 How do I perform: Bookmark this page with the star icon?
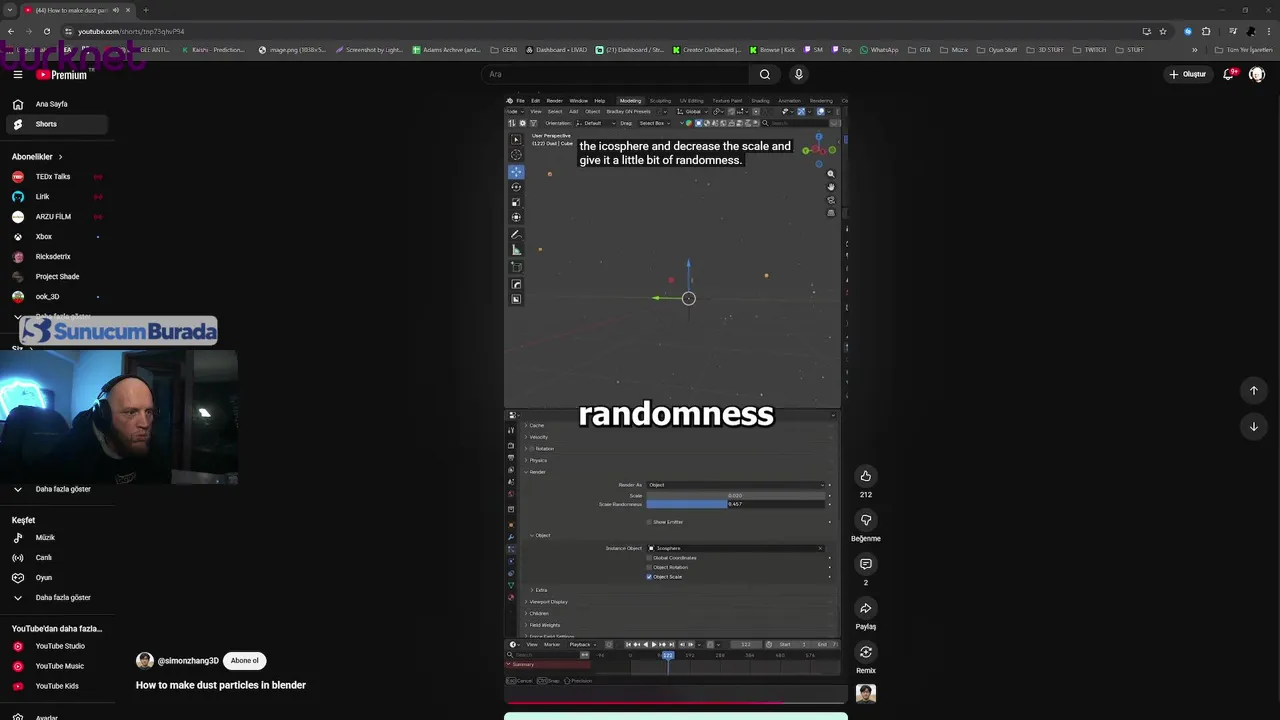pyautogui.click(x=1162, y=31)
